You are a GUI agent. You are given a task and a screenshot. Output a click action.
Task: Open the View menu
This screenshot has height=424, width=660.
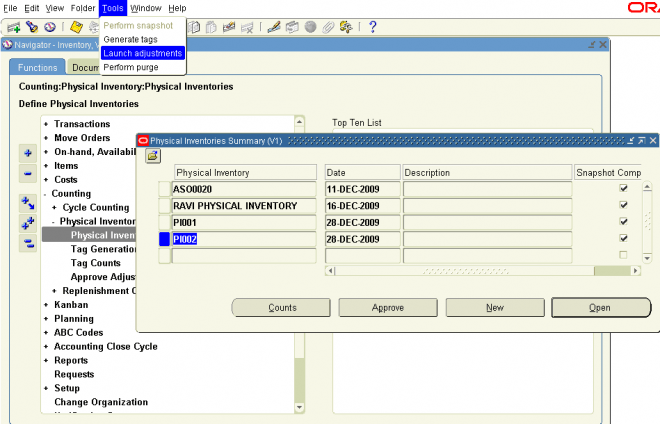pyautogui.click(x=55, y=8)
